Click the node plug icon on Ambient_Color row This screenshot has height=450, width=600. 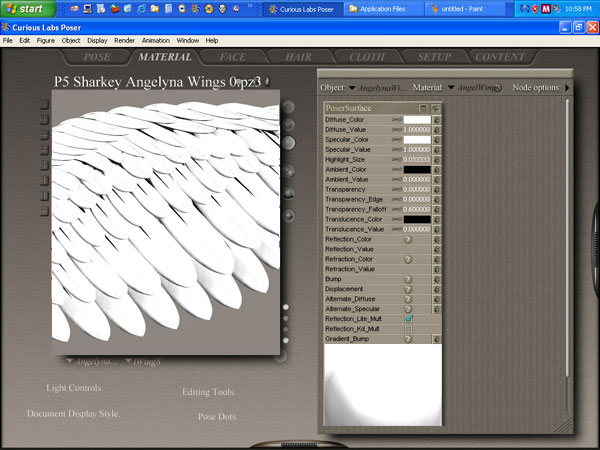coord(437,170)
